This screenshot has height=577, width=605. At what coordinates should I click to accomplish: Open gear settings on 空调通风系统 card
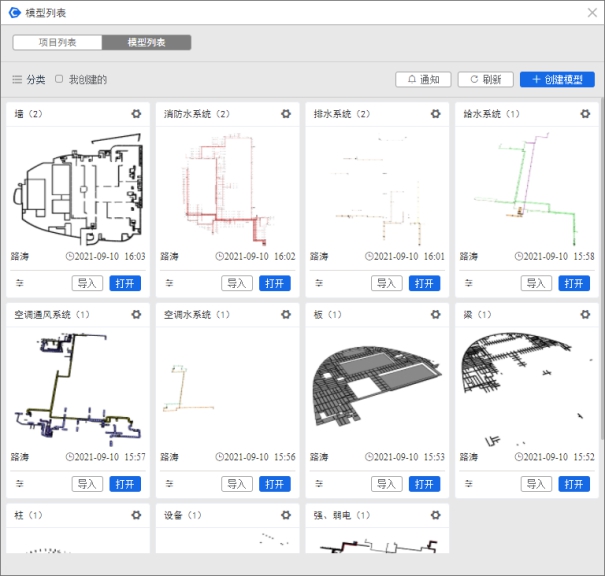(136, 314)
